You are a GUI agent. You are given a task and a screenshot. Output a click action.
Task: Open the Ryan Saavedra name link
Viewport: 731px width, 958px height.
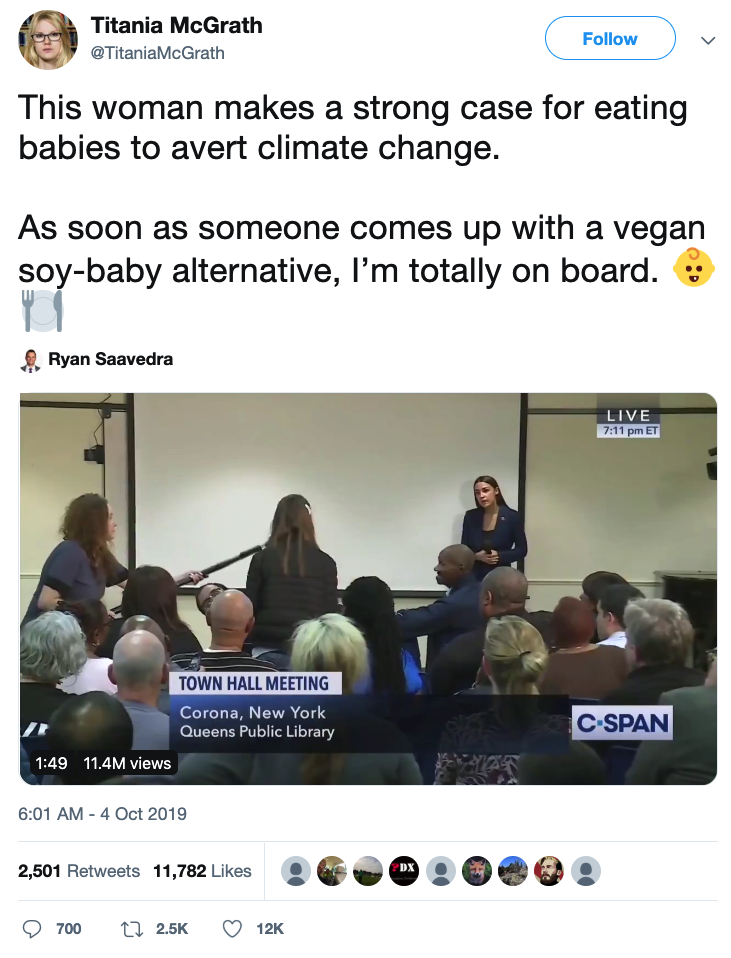pos(110,360)
